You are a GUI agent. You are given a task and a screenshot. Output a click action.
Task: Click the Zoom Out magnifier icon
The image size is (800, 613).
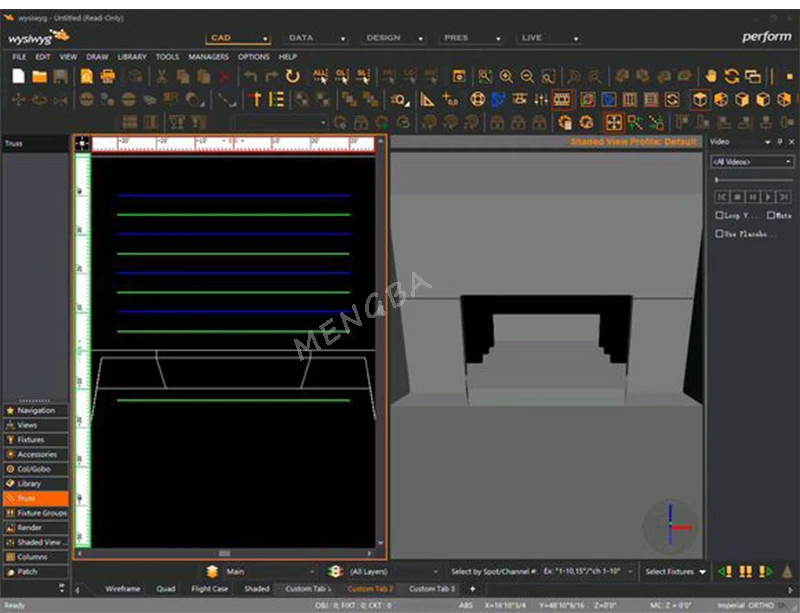pos(527,77)
